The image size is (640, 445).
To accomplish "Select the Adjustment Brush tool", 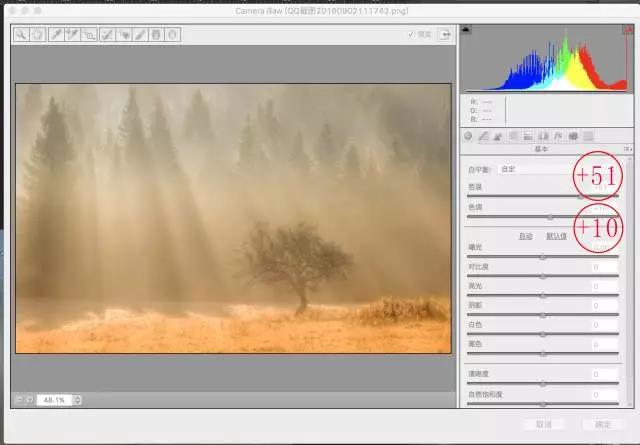I will click(x=140, y=35).
